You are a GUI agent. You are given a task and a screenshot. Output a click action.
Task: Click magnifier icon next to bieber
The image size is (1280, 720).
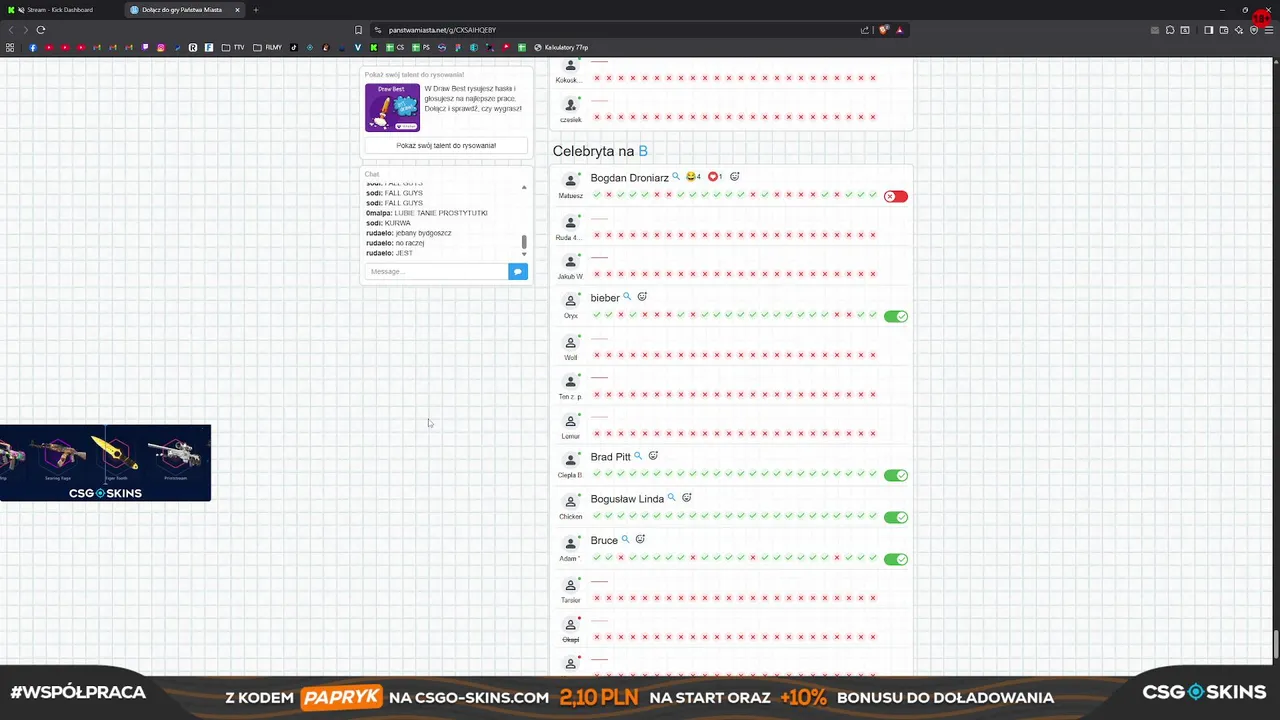point(627,297)
